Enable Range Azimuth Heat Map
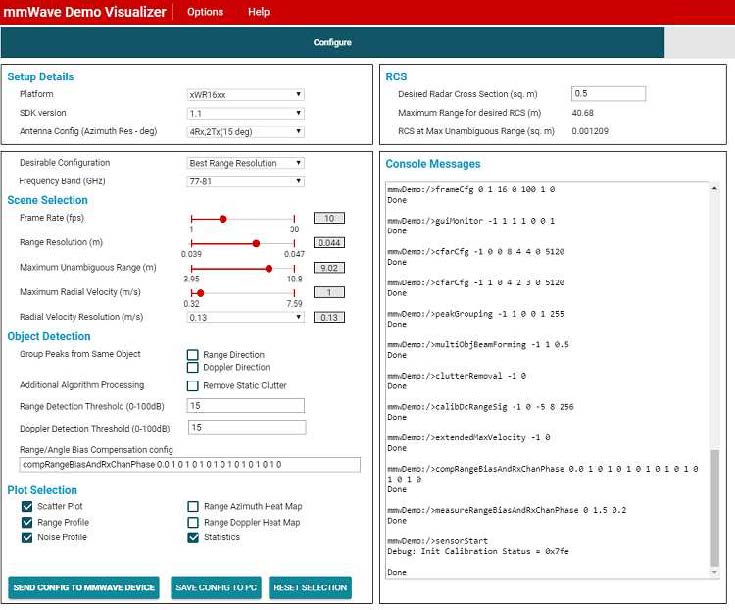Viewport: 735px width, 610px height. [x=193, y=506]
